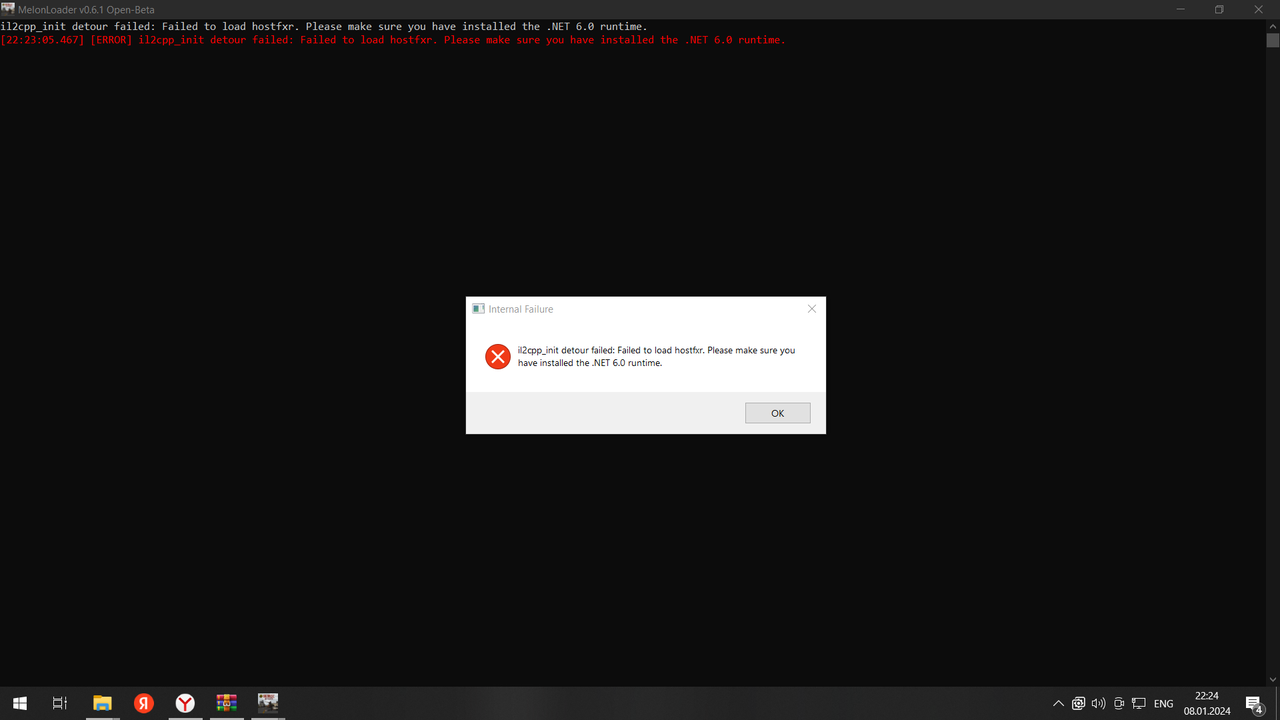Click the Internal Failure dialog title text
1280x720 pixels.
[520, 309]
